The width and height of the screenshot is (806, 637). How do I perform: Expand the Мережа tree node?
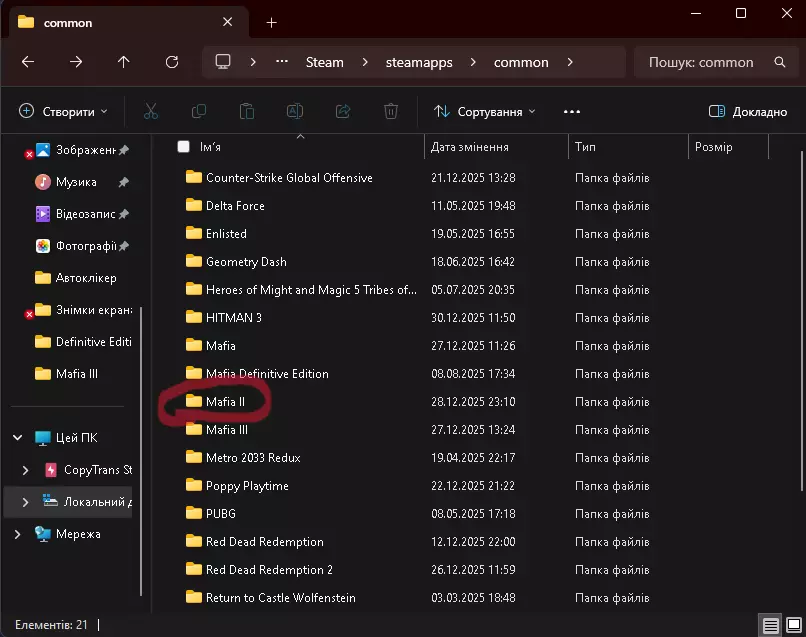[18, 534]
